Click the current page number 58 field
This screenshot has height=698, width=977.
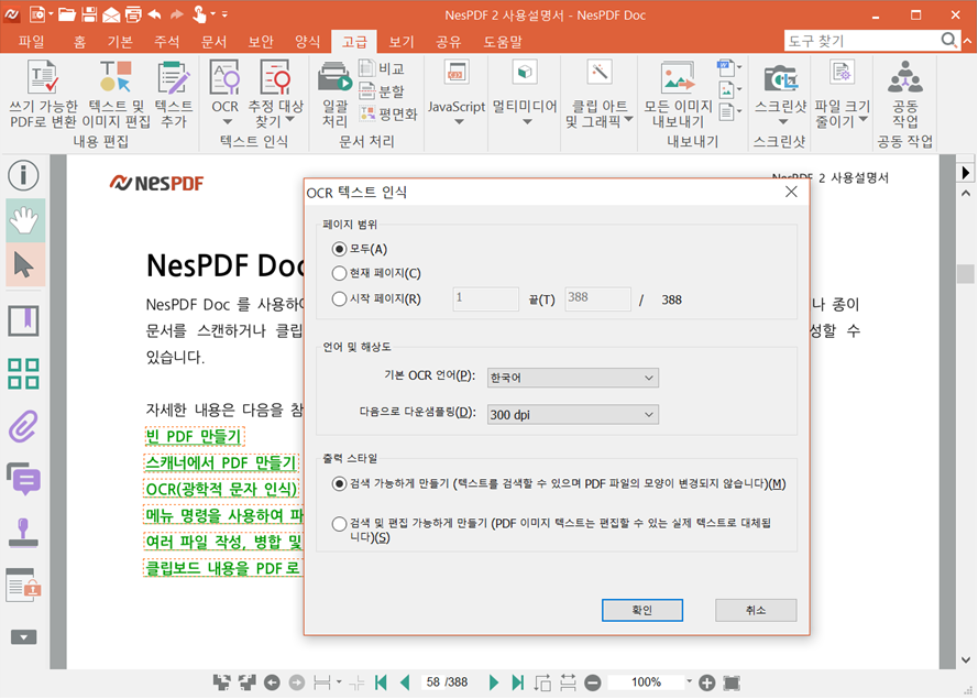(x=434, y=682)
